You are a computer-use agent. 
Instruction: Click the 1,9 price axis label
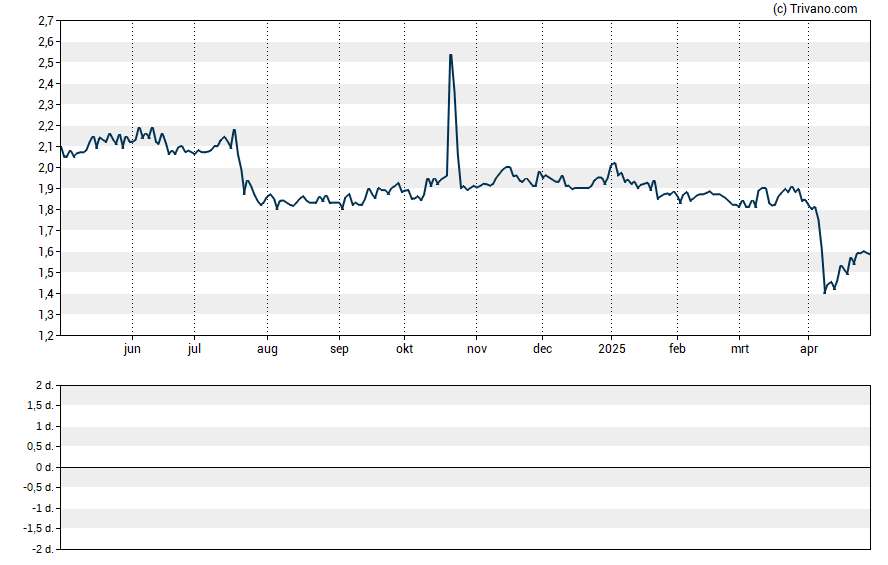coord(46,189)
